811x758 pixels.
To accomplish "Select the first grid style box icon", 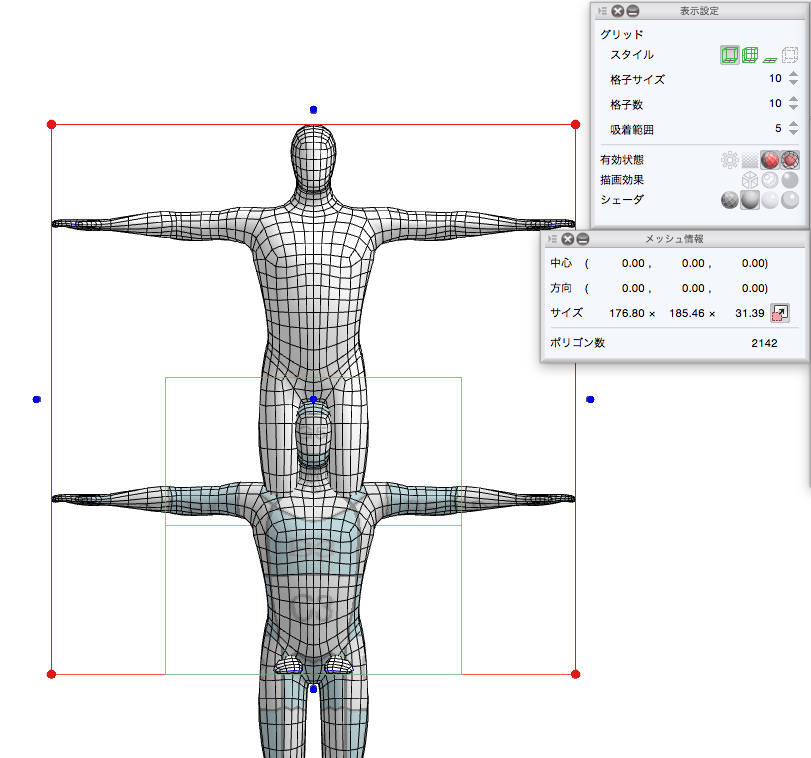I will tap(729, 55).
